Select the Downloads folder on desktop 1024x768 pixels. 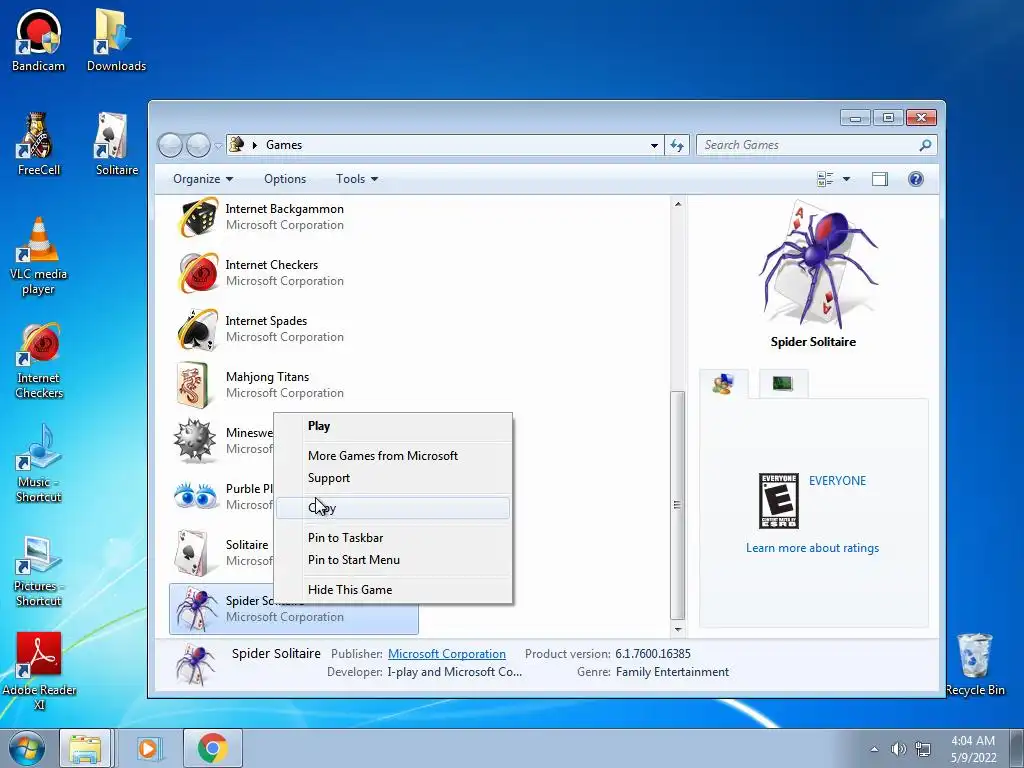116,40
